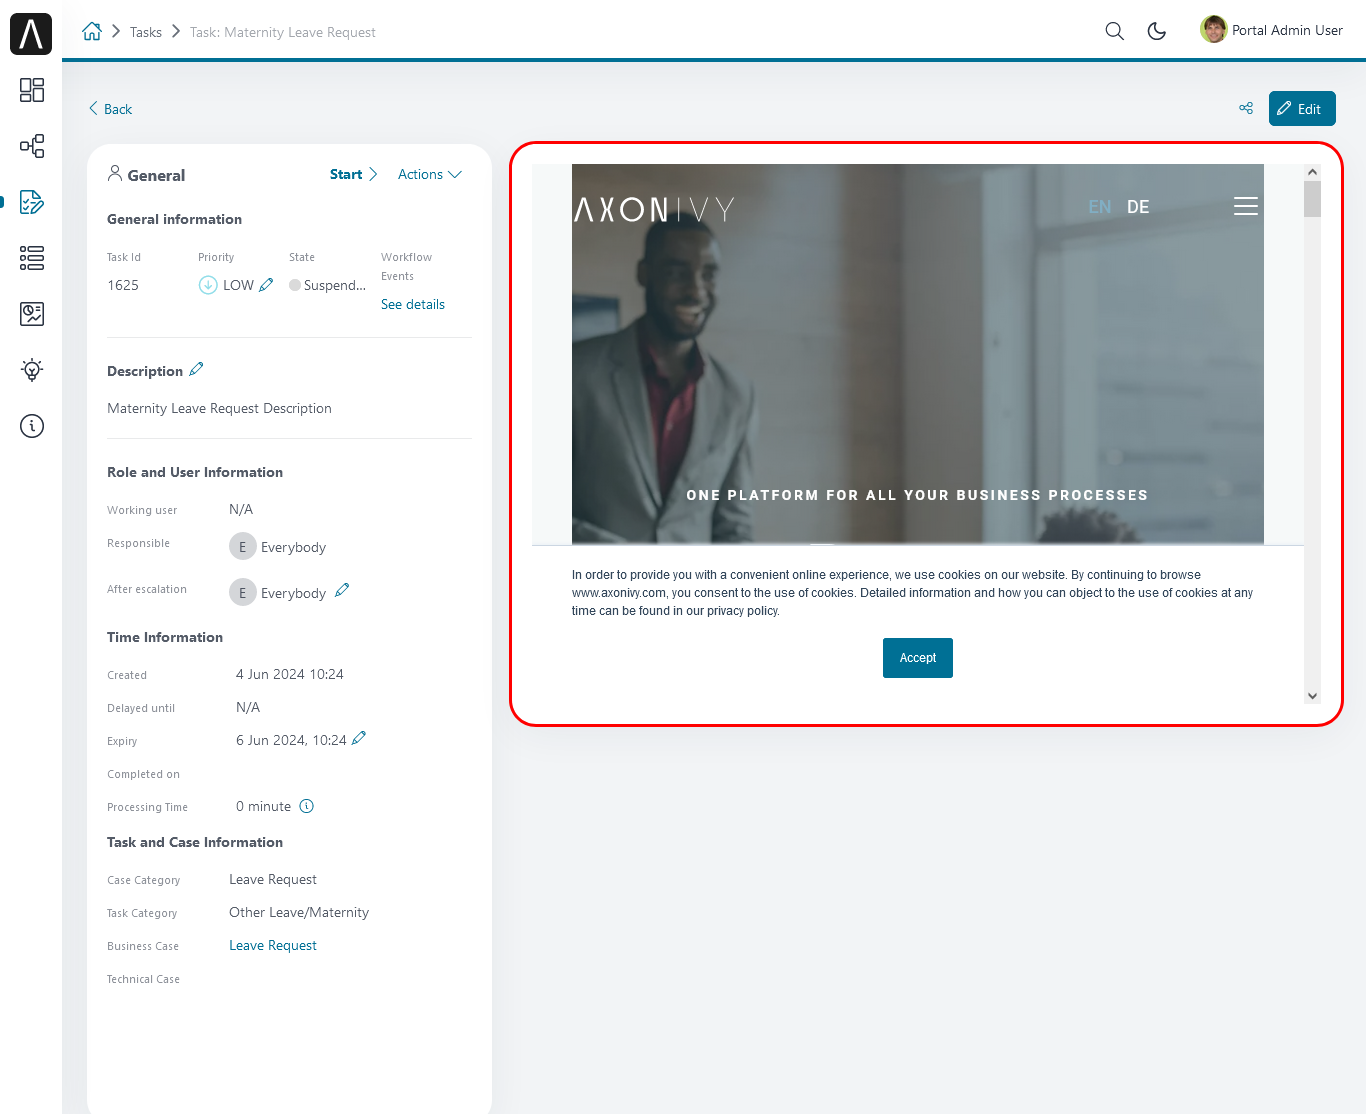Viewport: 1366px width, 1114px height.
Task: Click the Task: Maternity Leave Request breadcrumb
Action: click(283, 32)
